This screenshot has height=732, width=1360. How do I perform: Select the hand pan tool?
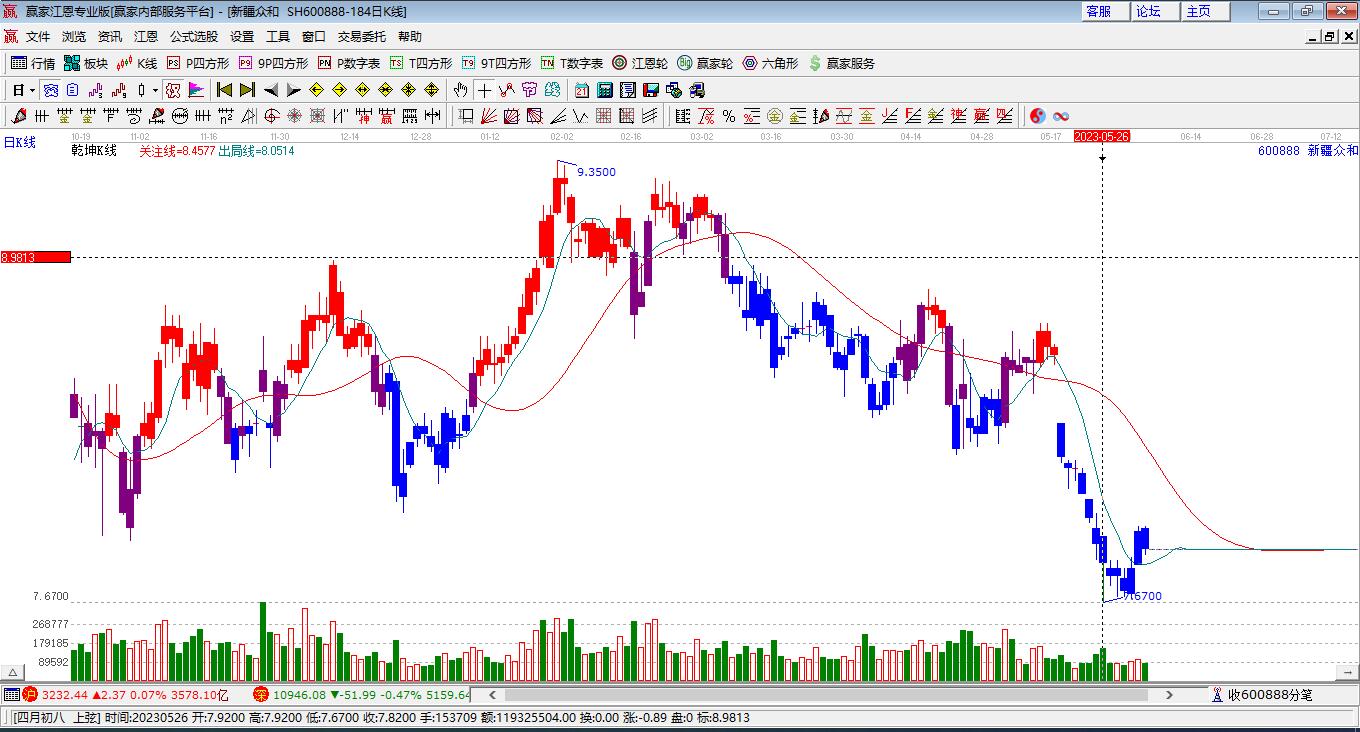click(x=461, y=90)
